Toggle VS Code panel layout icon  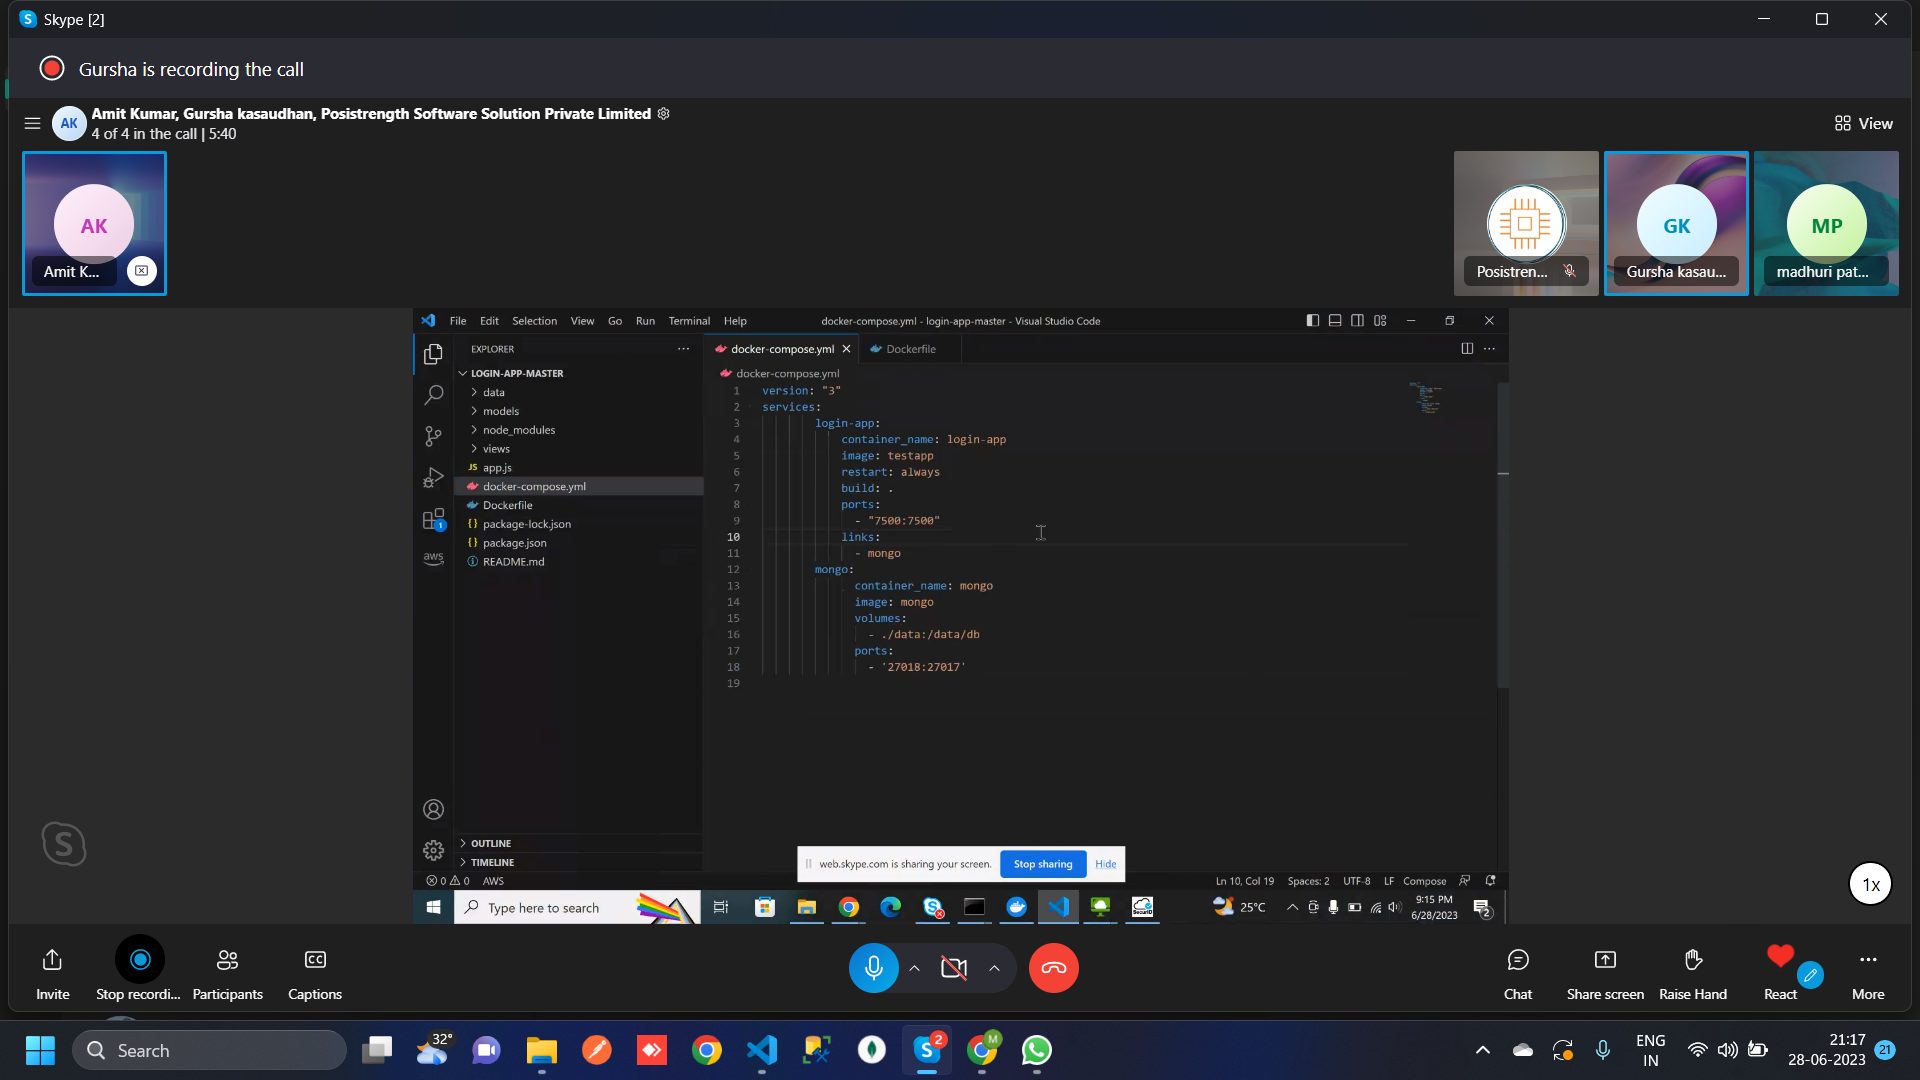[x=1335, y=321]
